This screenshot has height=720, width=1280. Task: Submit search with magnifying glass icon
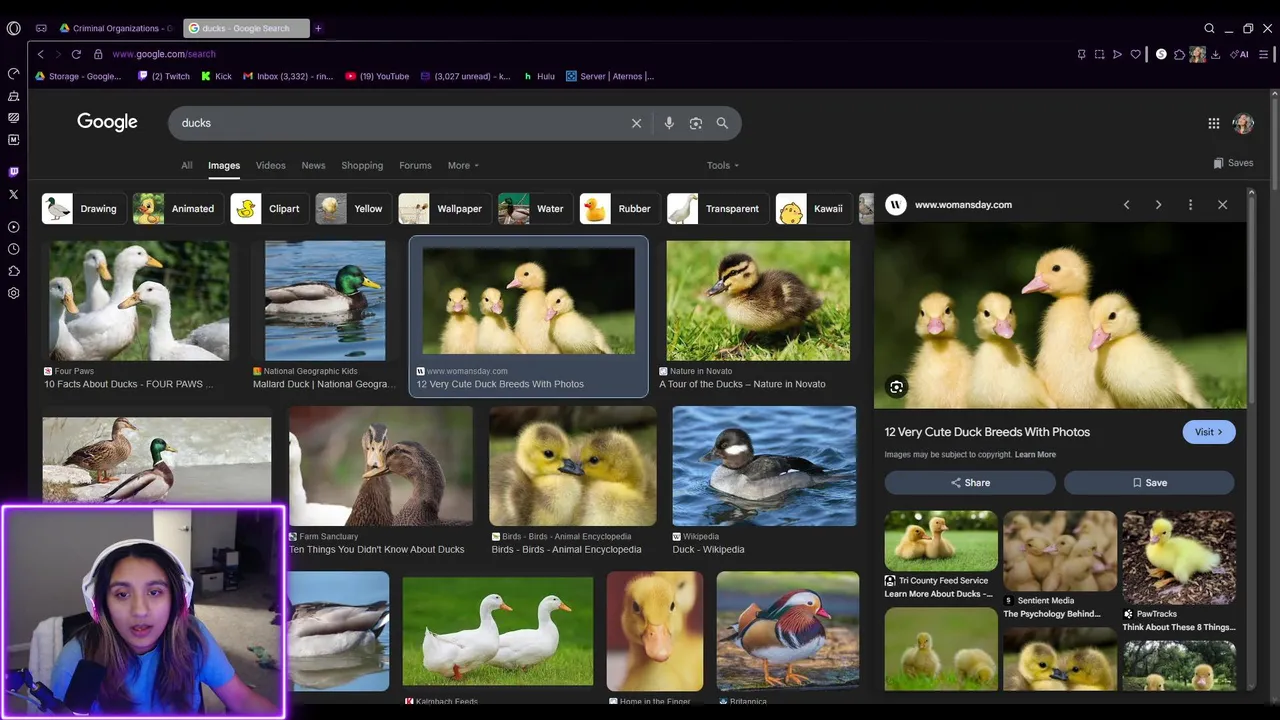click(722, 123)
